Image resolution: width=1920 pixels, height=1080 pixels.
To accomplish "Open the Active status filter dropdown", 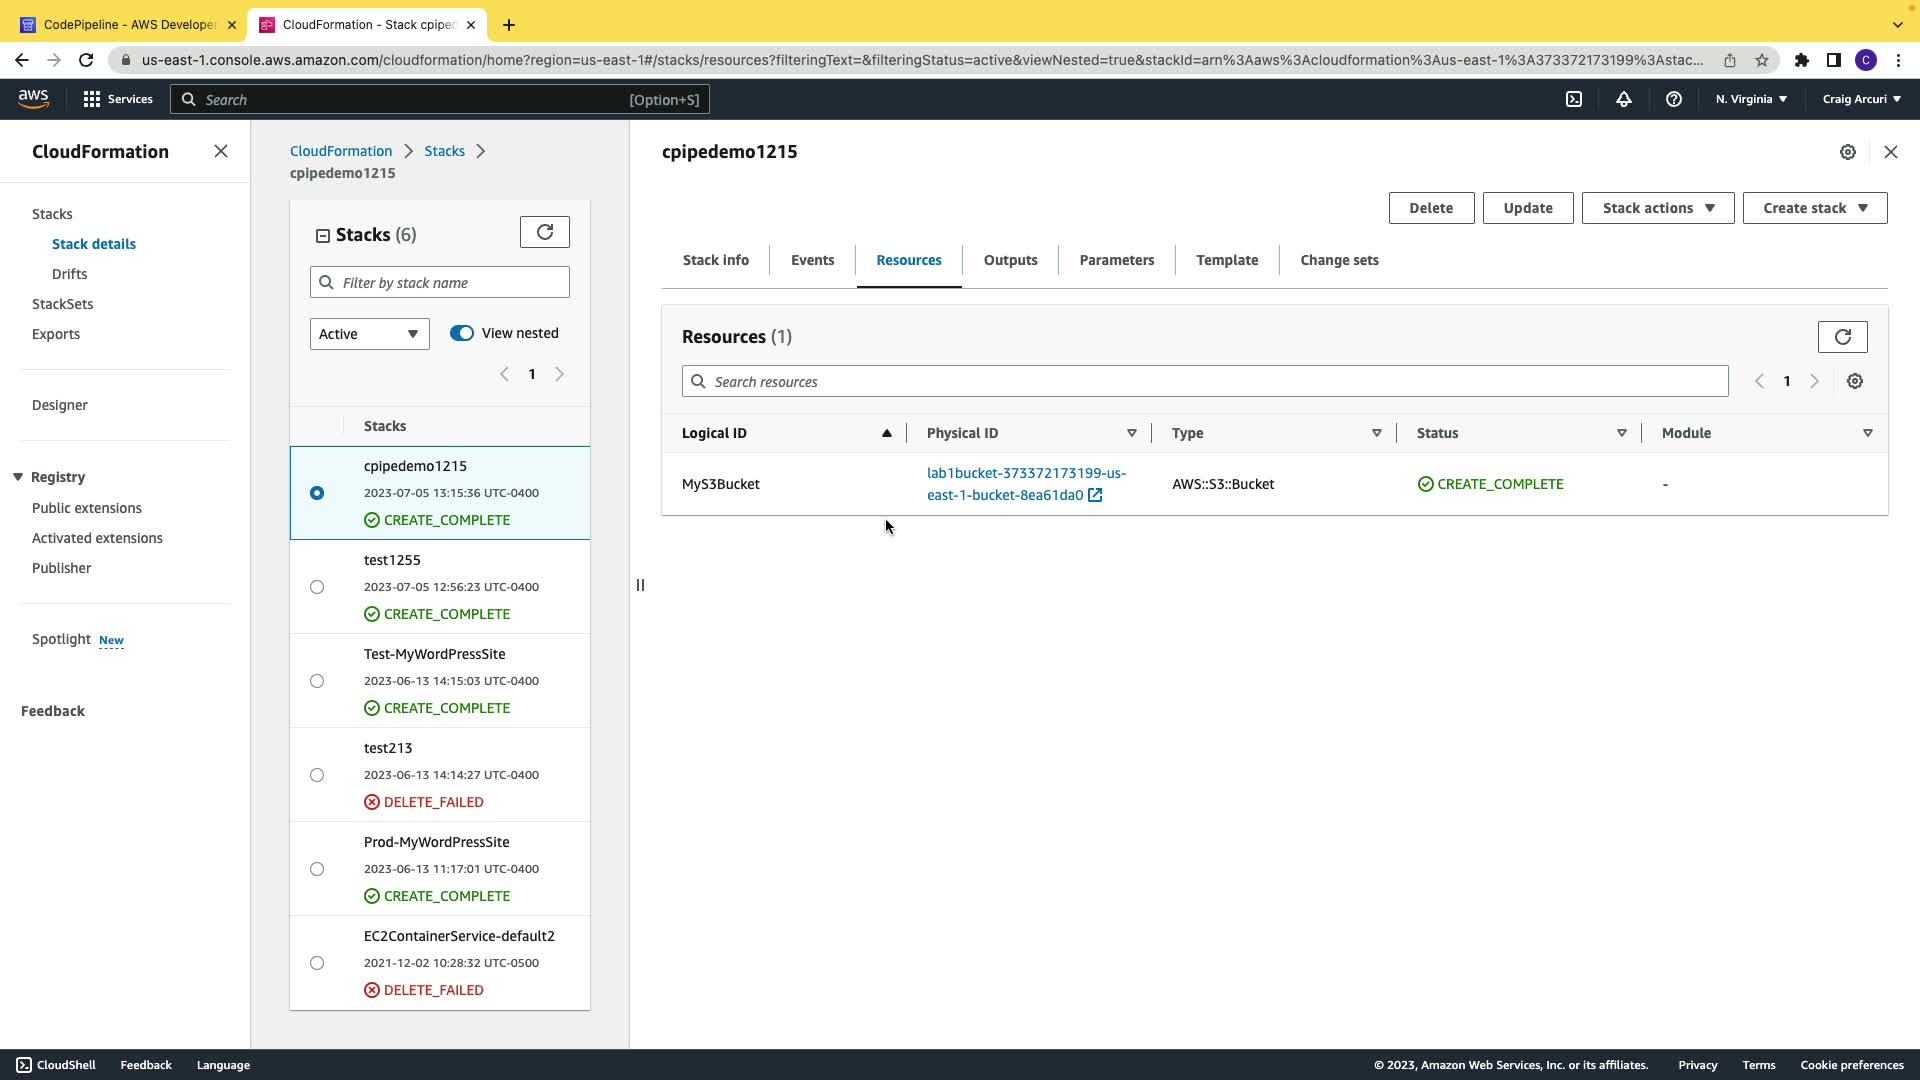I will point(369,334).
